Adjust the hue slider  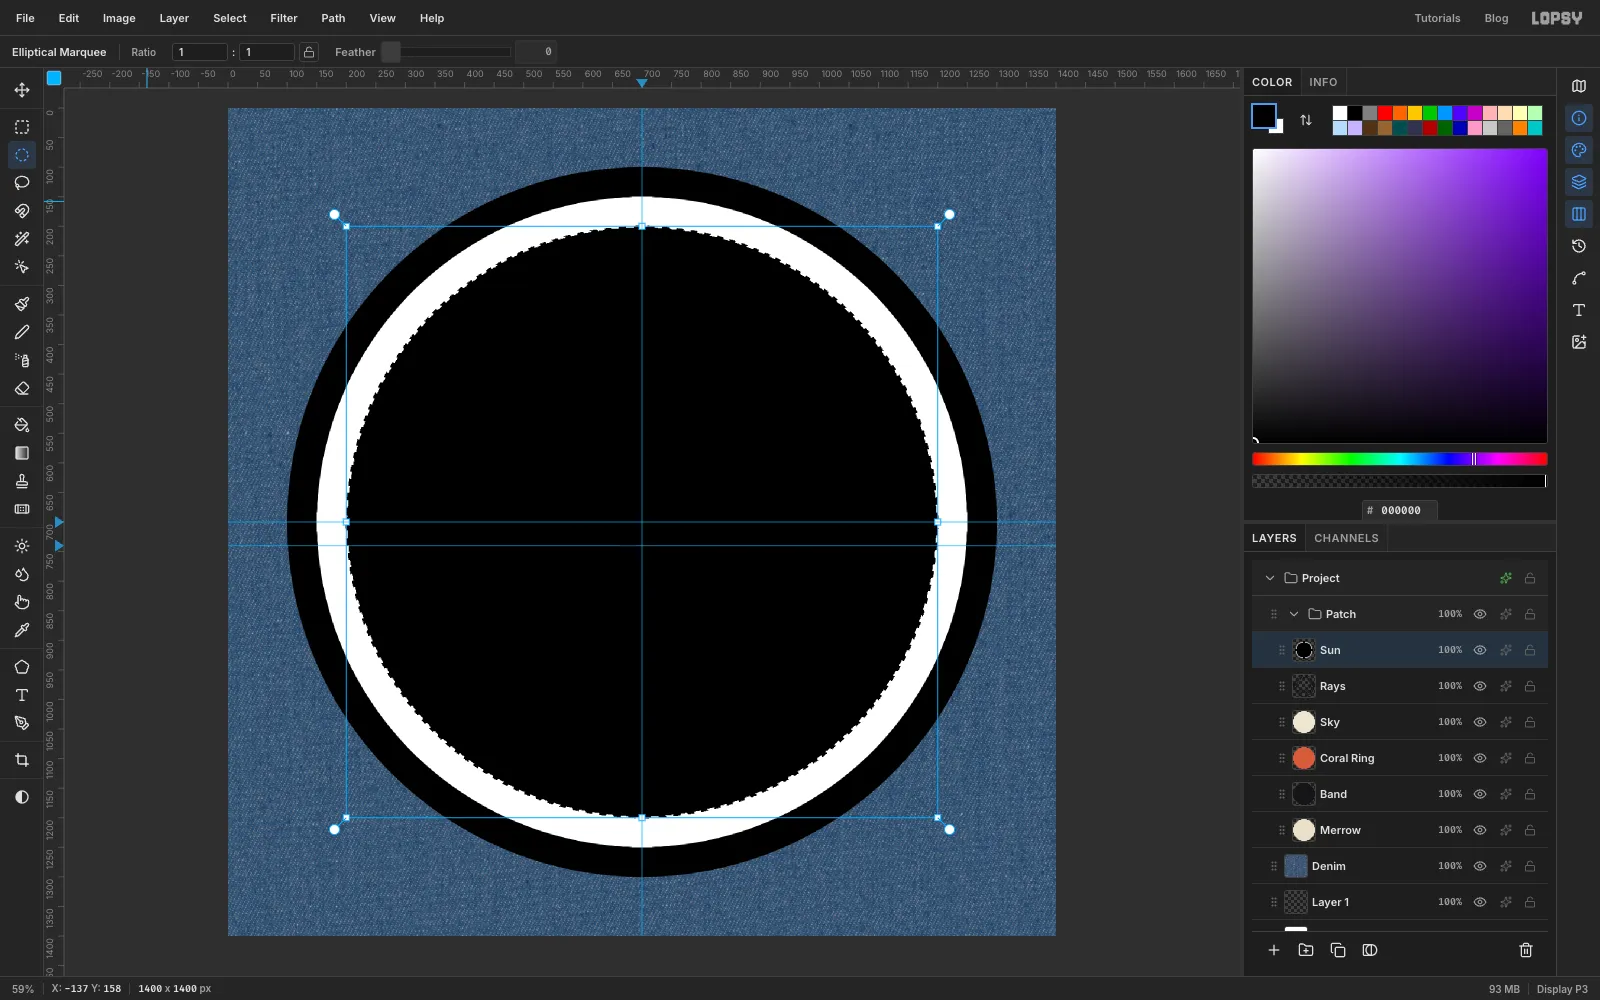(1400, 459)
